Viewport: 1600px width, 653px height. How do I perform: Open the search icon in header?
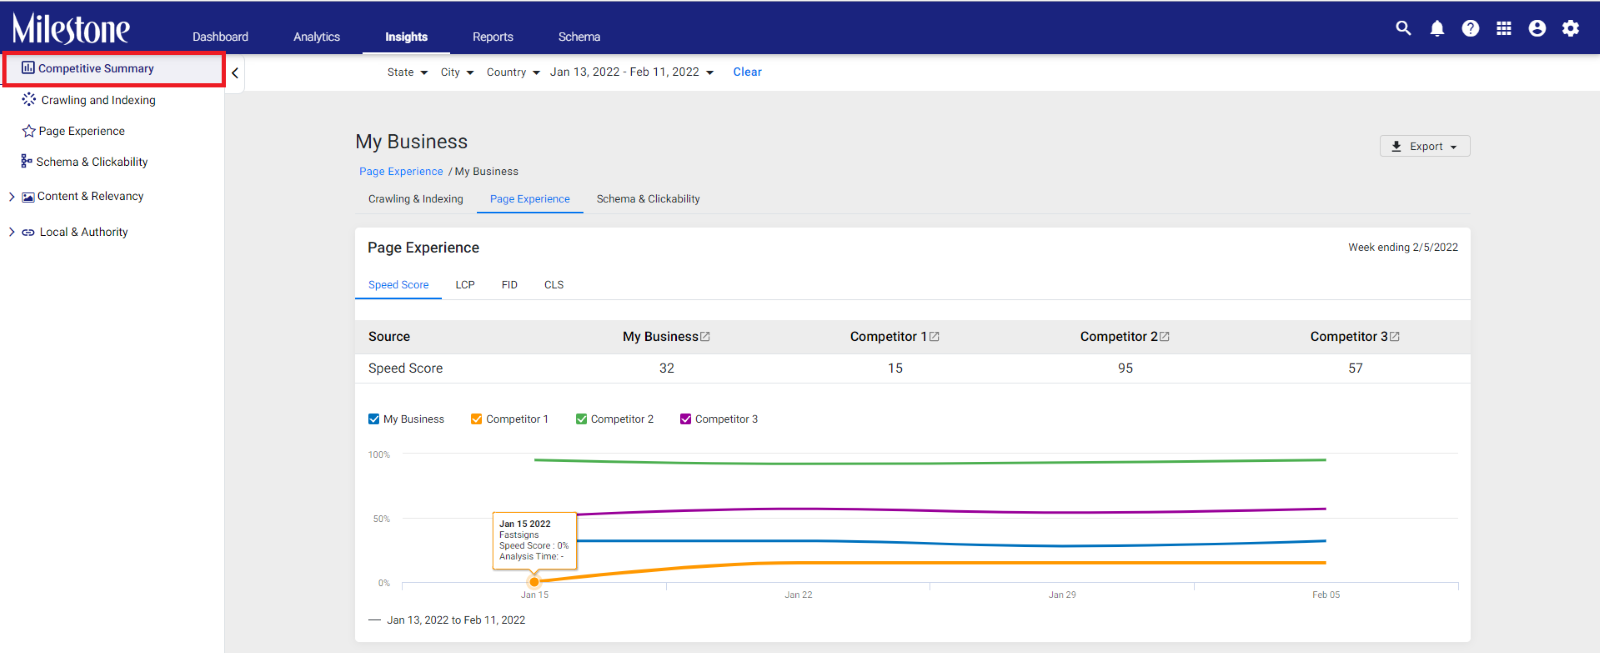pos(1403,28)
